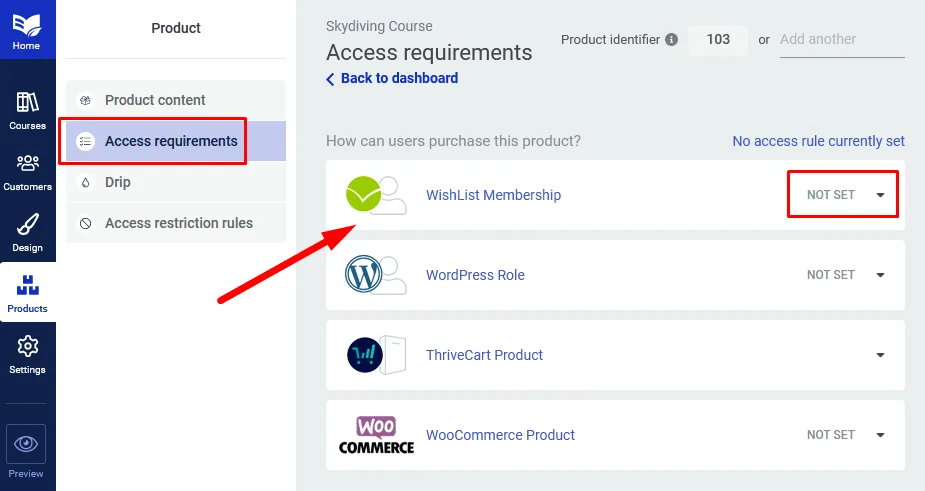Click the Product panel heading

[176, 28]
